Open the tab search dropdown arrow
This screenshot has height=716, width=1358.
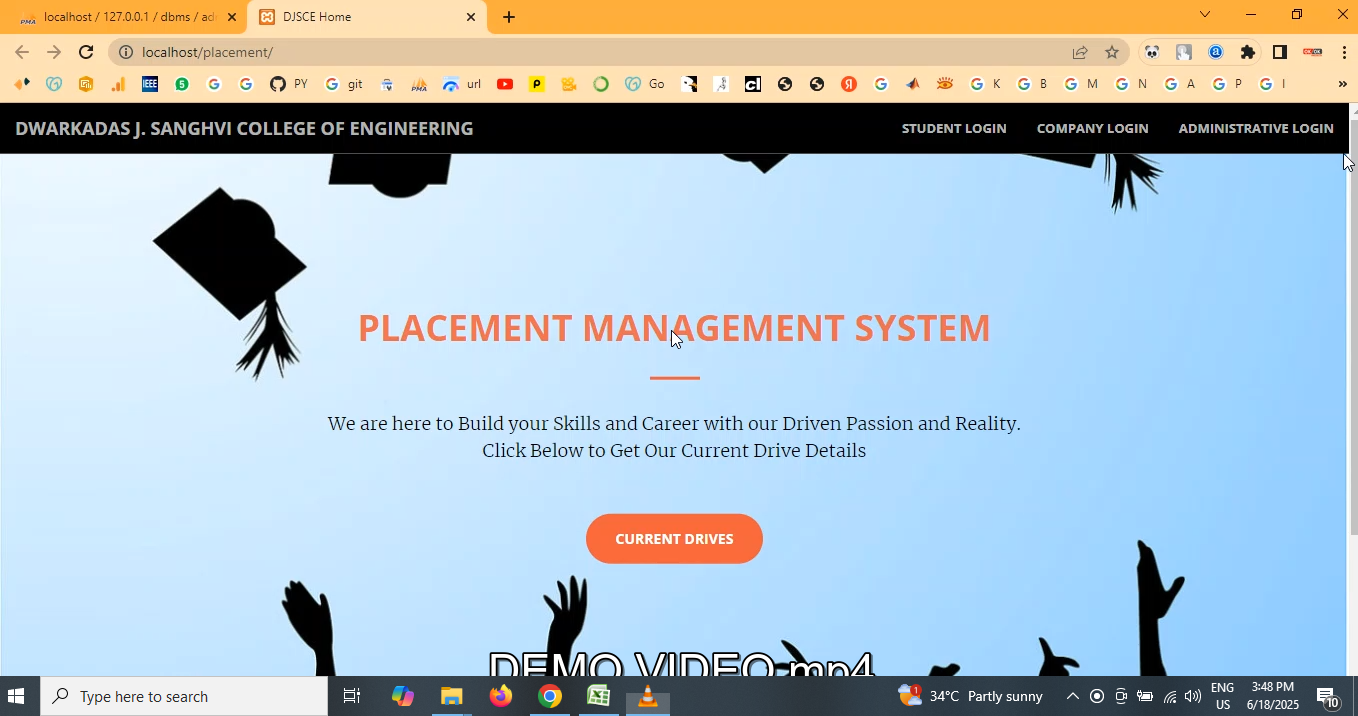[x=1205, y=14]
